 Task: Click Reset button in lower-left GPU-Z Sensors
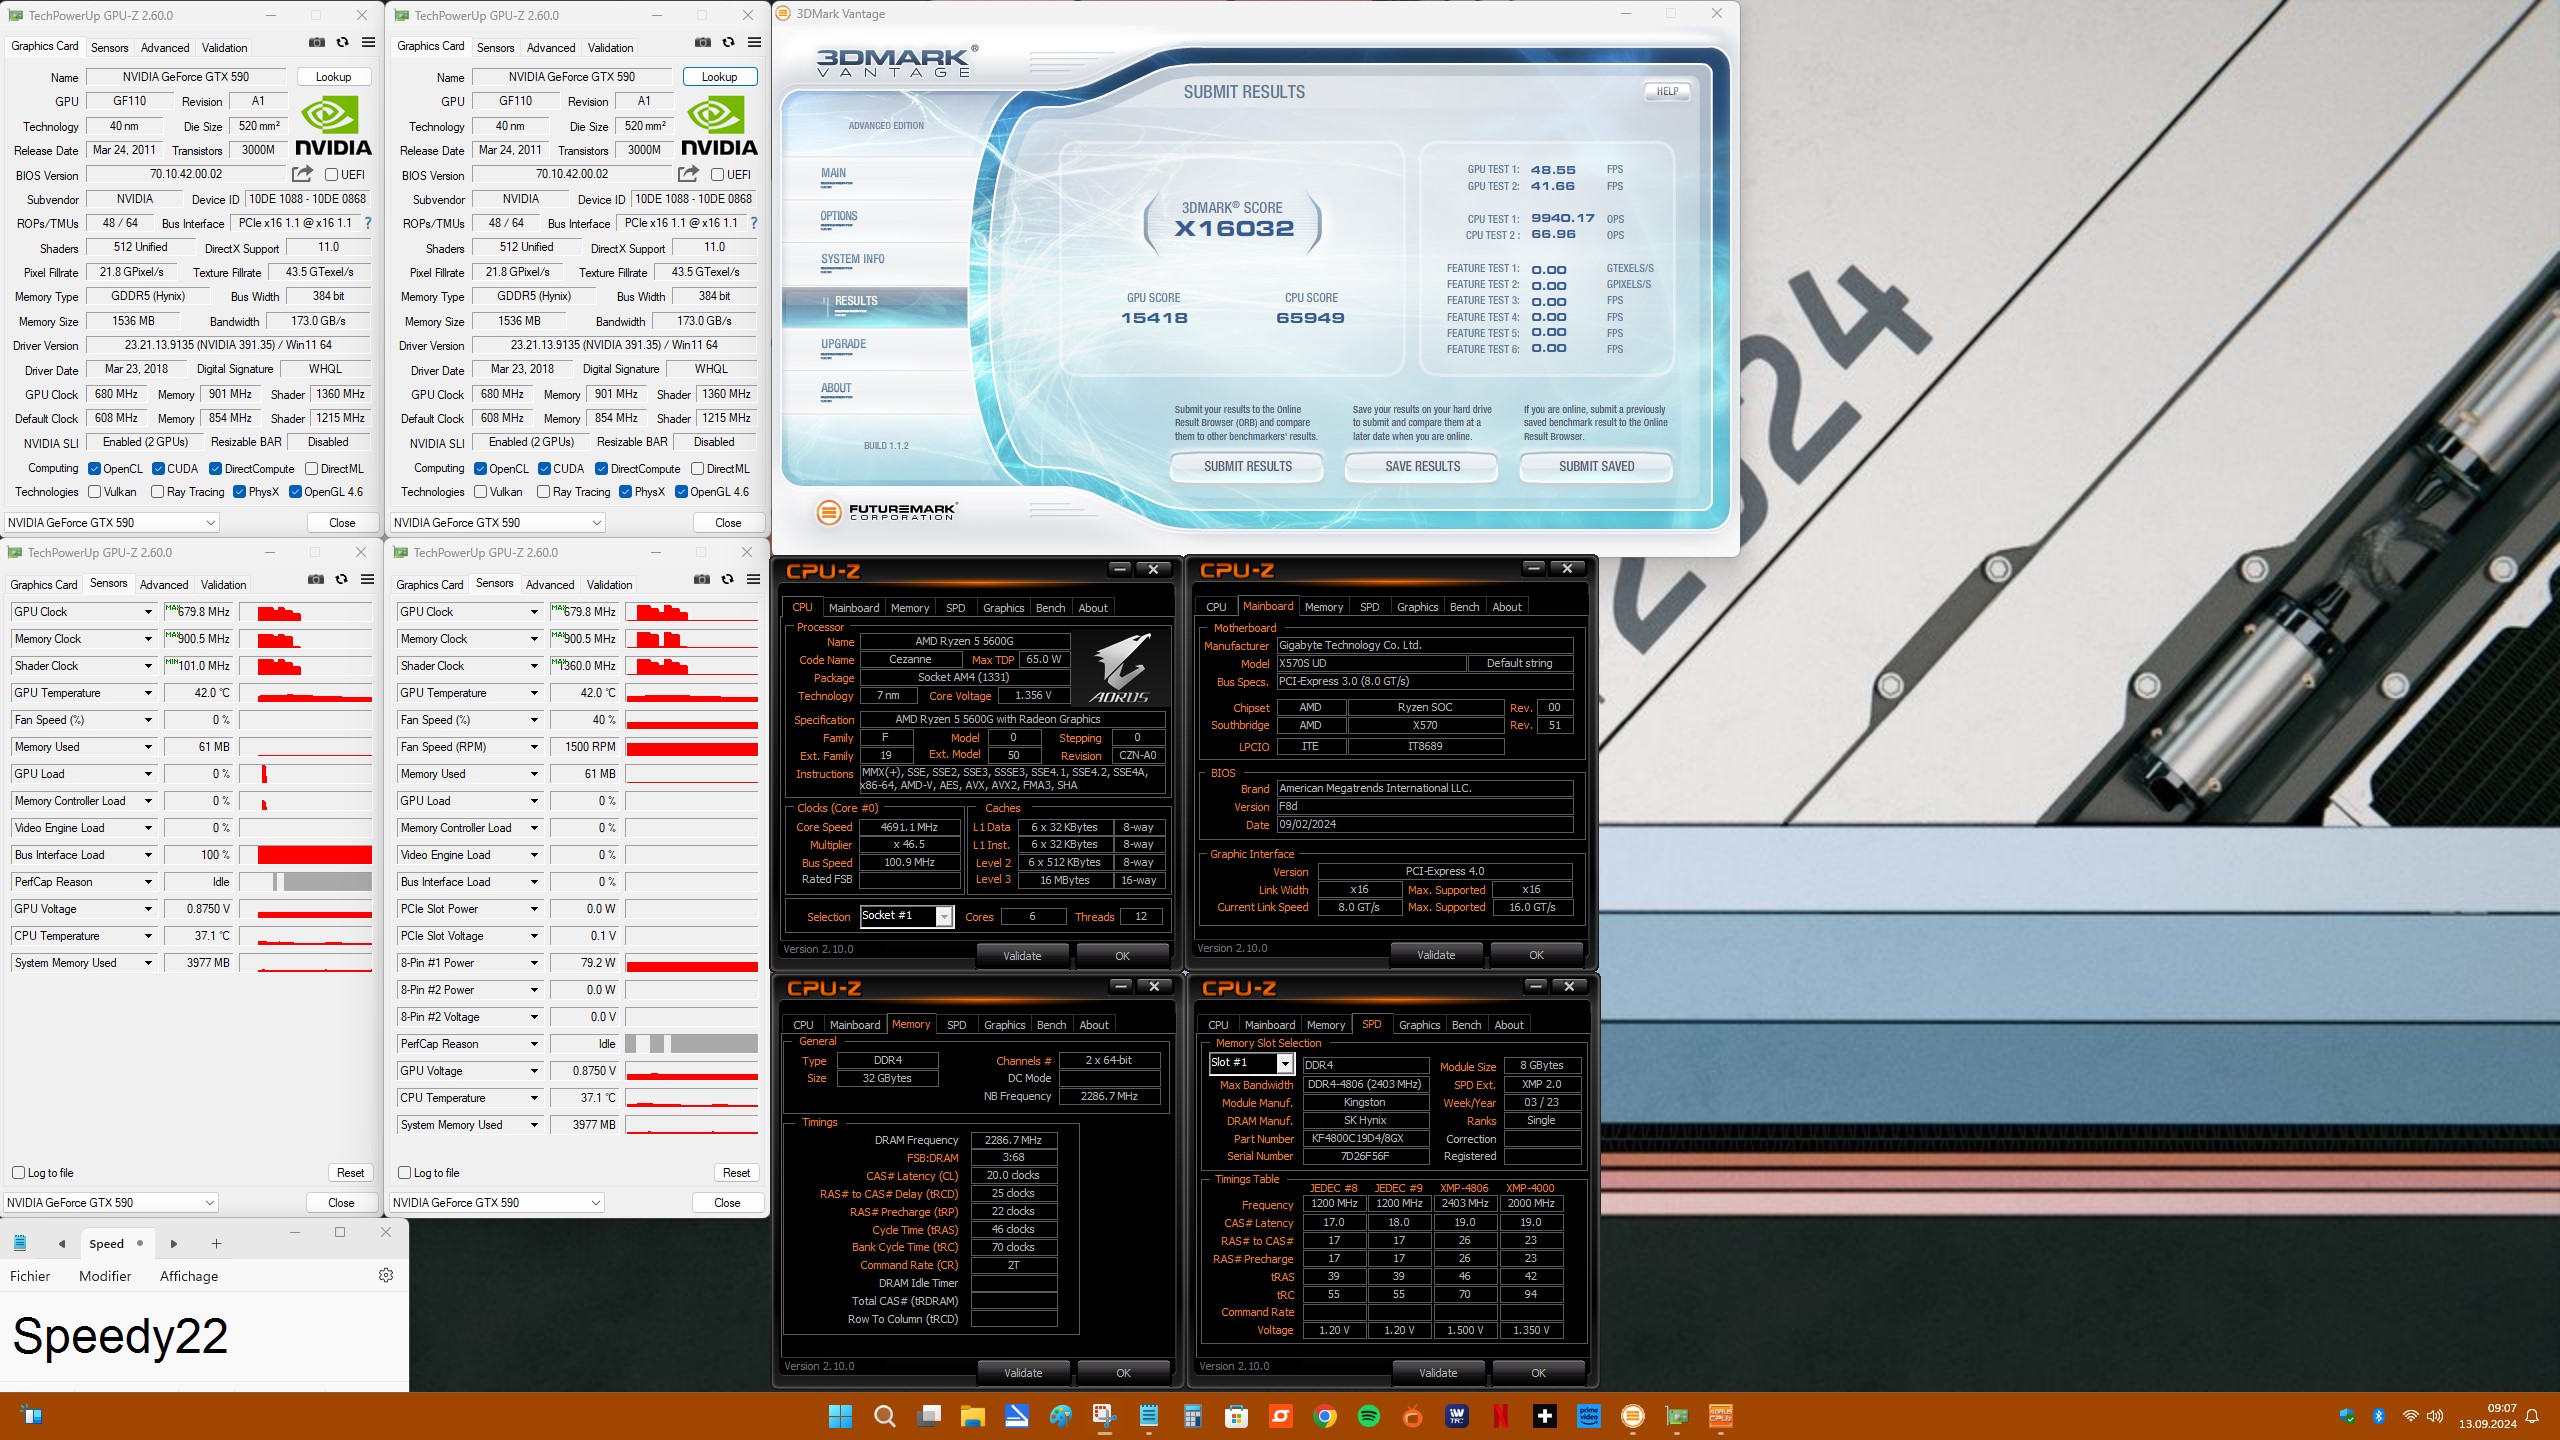coord(350,1172)
